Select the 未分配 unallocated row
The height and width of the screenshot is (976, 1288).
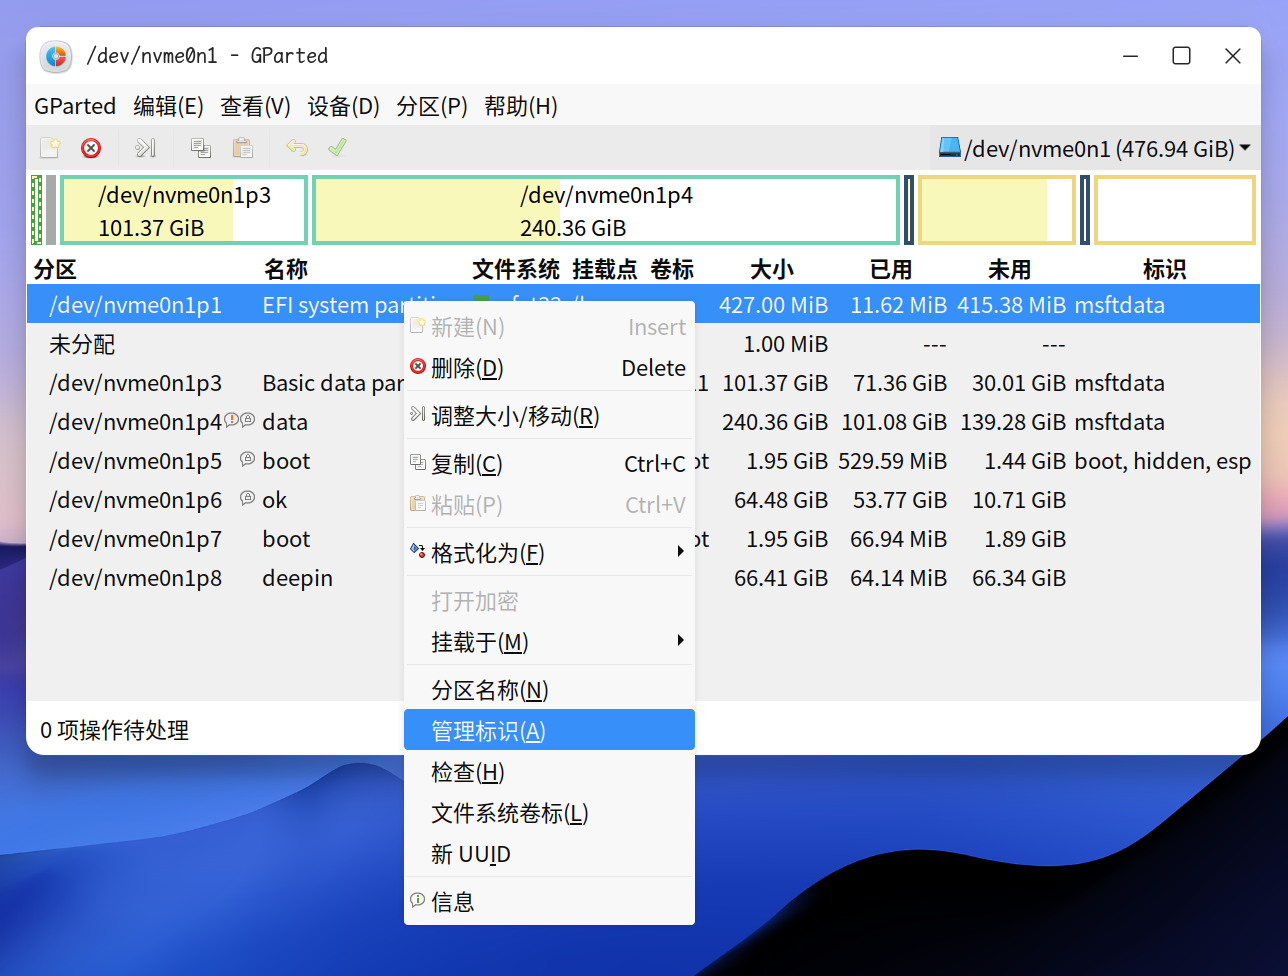click(x=82, y=344)
